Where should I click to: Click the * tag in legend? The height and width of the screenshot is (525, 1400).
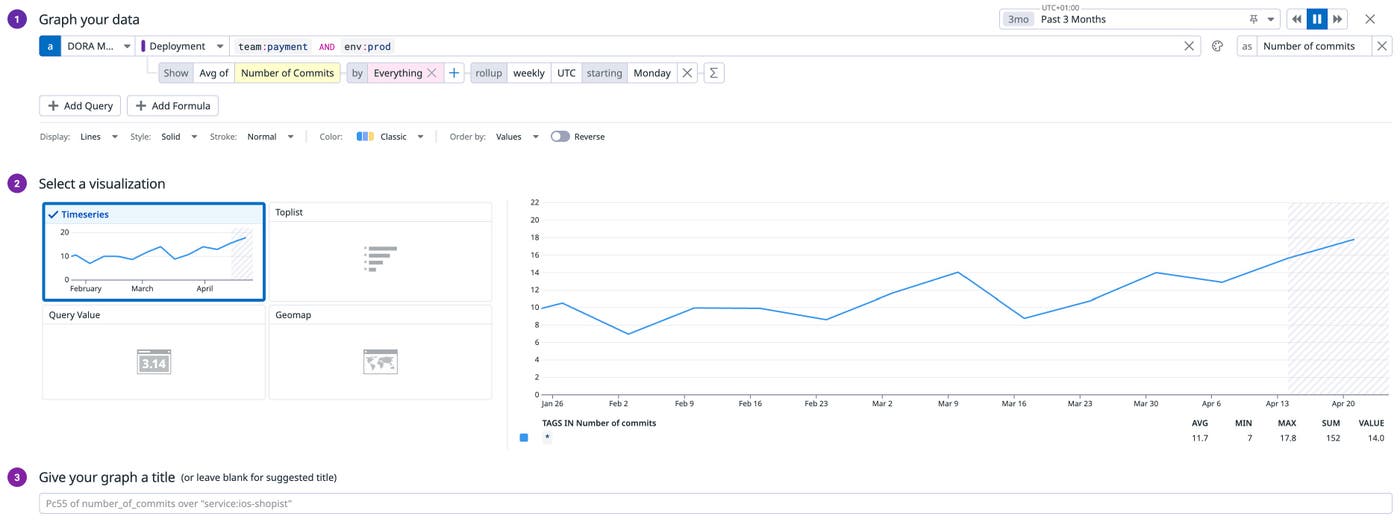pyautogui.click(x=547, y=438)
